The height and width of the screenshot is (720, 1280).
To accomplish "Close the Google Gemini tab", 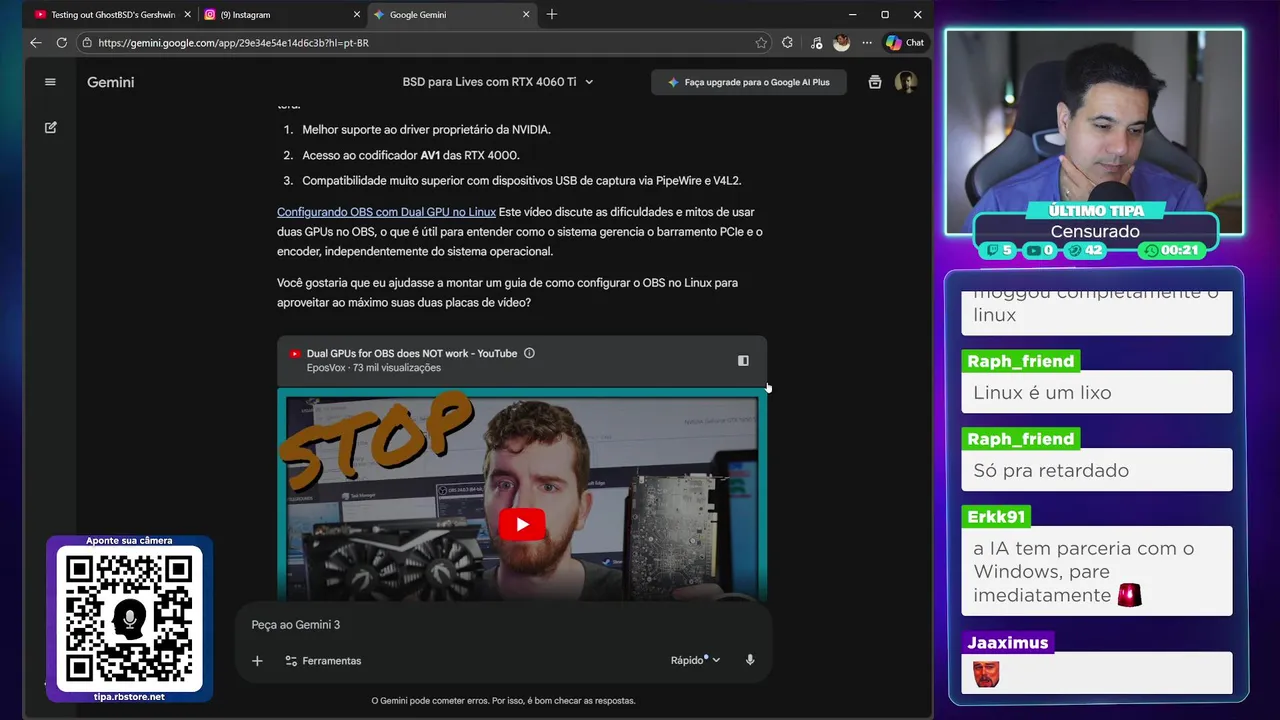I will 527,15.
